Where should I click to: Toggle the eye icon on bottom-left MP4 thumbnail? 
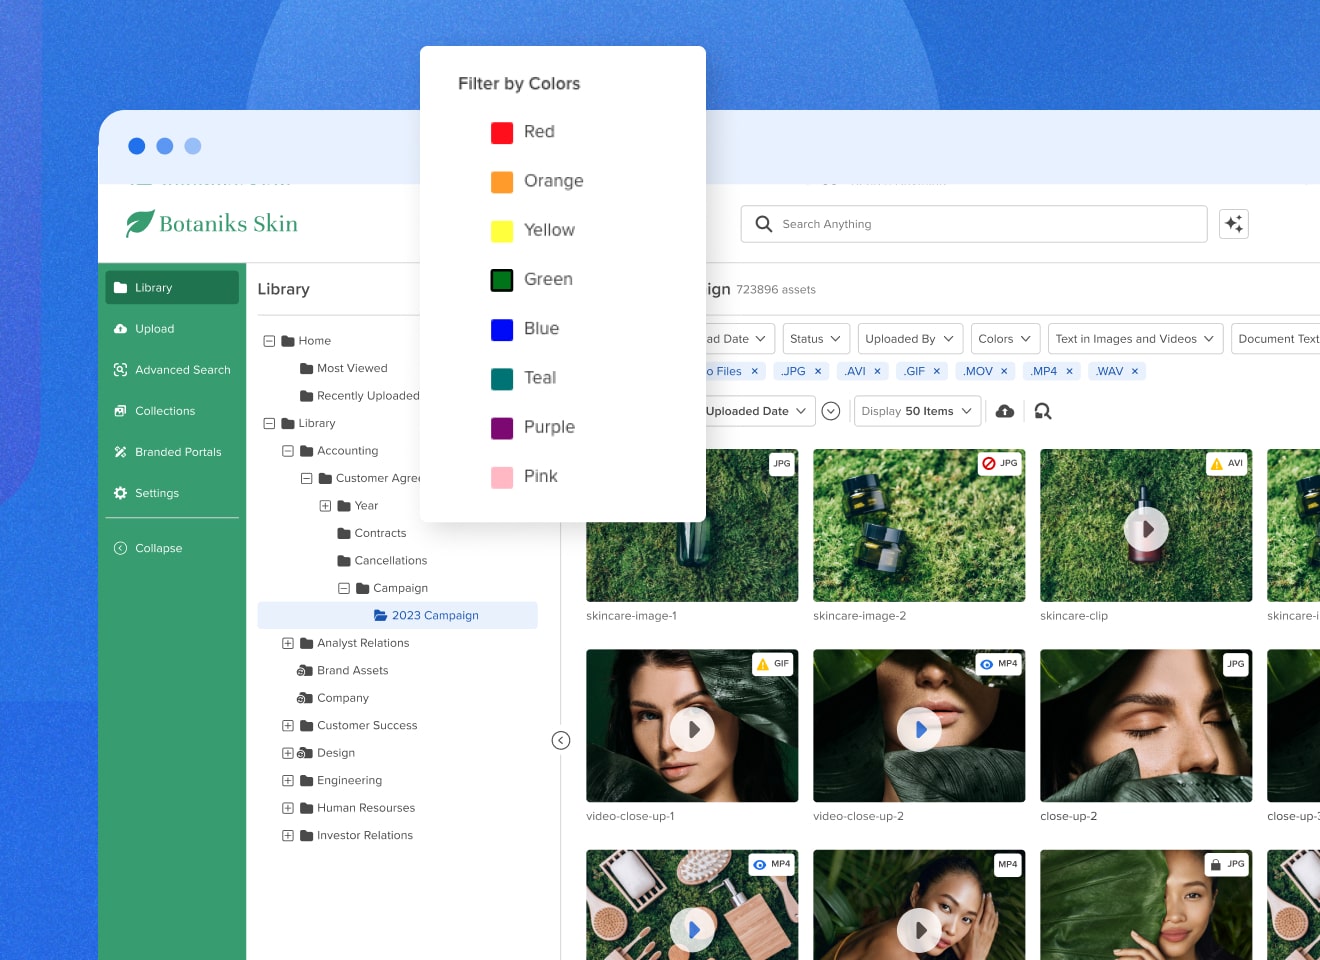(760, 864)
